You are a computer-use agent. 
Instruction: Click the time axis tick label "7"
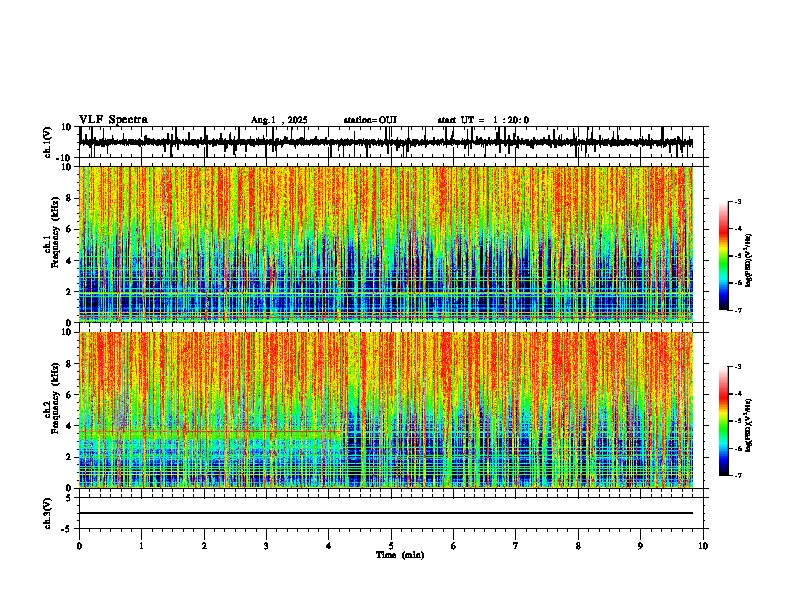point(516,546)
